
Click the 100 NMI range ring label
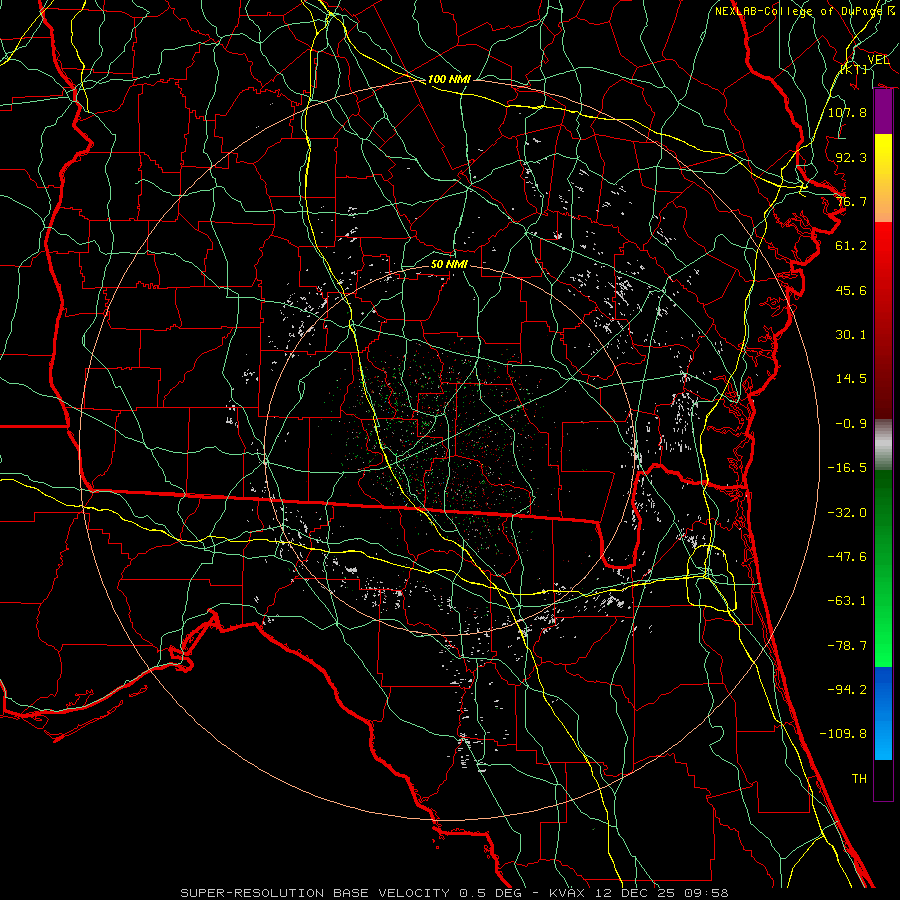click(x=449, y=79)
